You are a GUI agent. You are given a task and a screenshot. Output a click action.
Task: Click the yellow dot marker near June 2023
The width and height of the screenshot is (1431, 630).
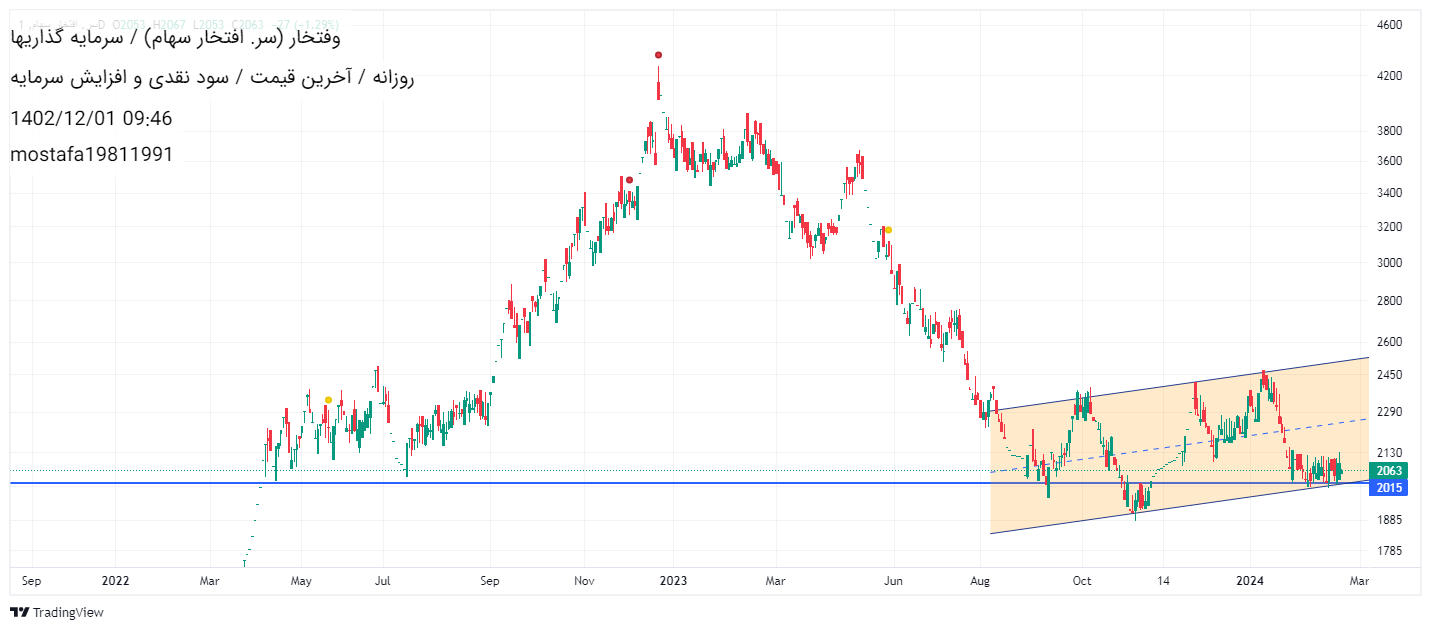[888, 230]
